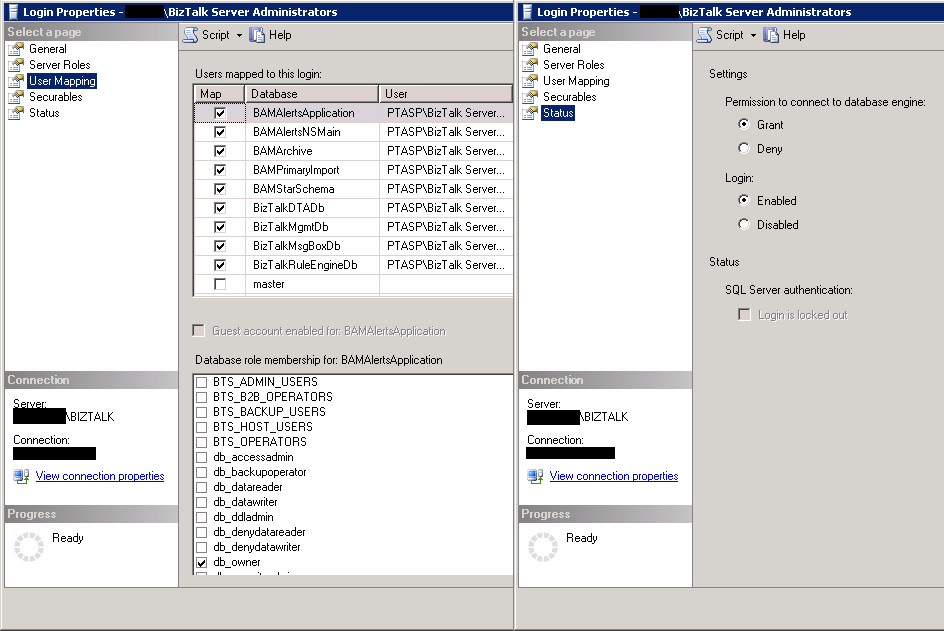Screen dimensions: 944x631
Task: Expand the Script dropdown arrow in left dialog
Action: 240,35
